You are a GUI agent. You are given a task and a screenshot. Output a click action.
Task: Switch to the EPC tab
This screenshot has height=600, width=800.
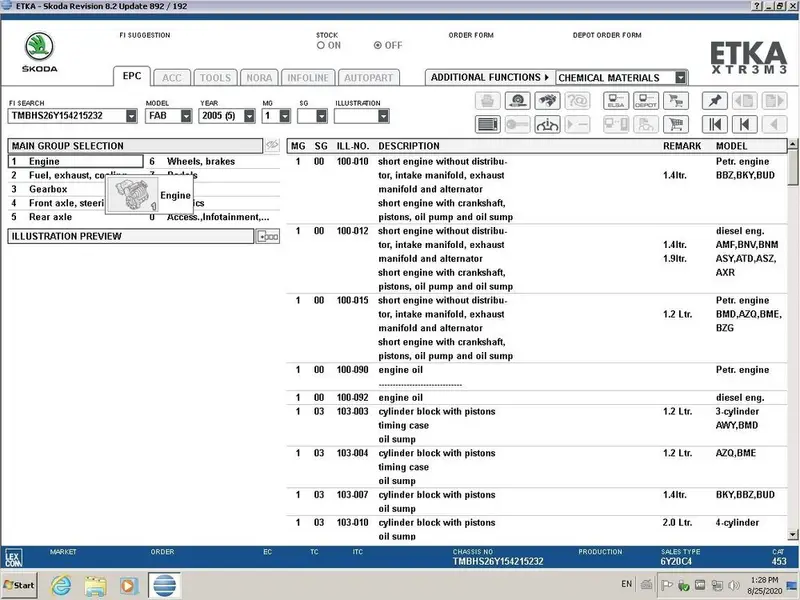132,76
